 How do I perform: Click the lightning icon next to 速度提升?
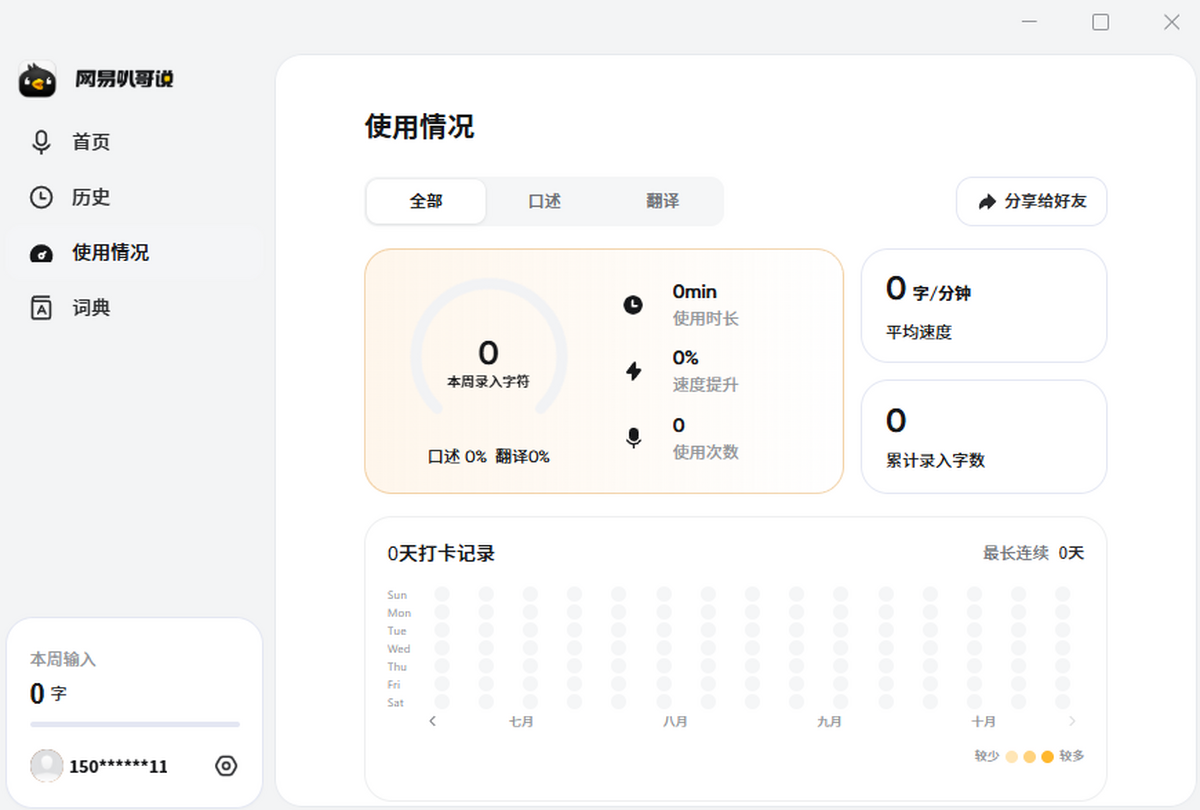[633, 371]
